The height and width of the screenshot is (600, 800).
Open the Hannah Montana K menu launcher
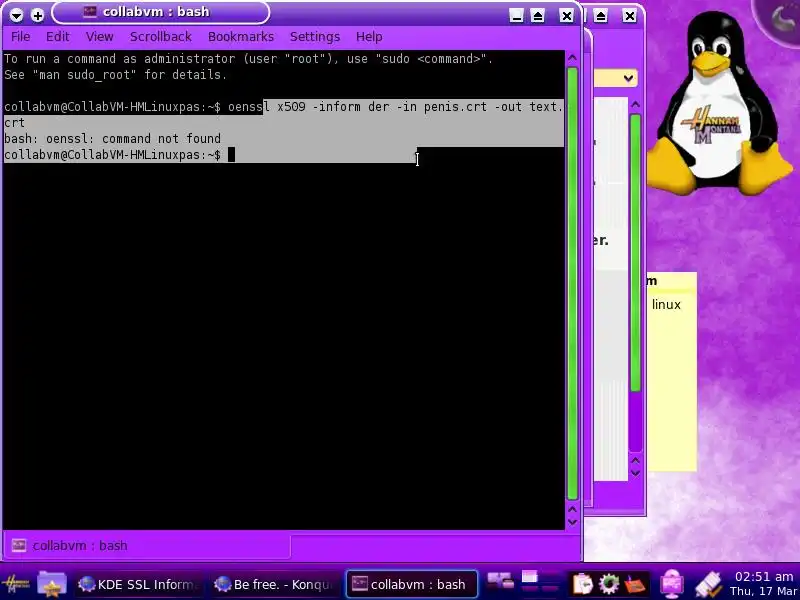click(x=16, y=584)
